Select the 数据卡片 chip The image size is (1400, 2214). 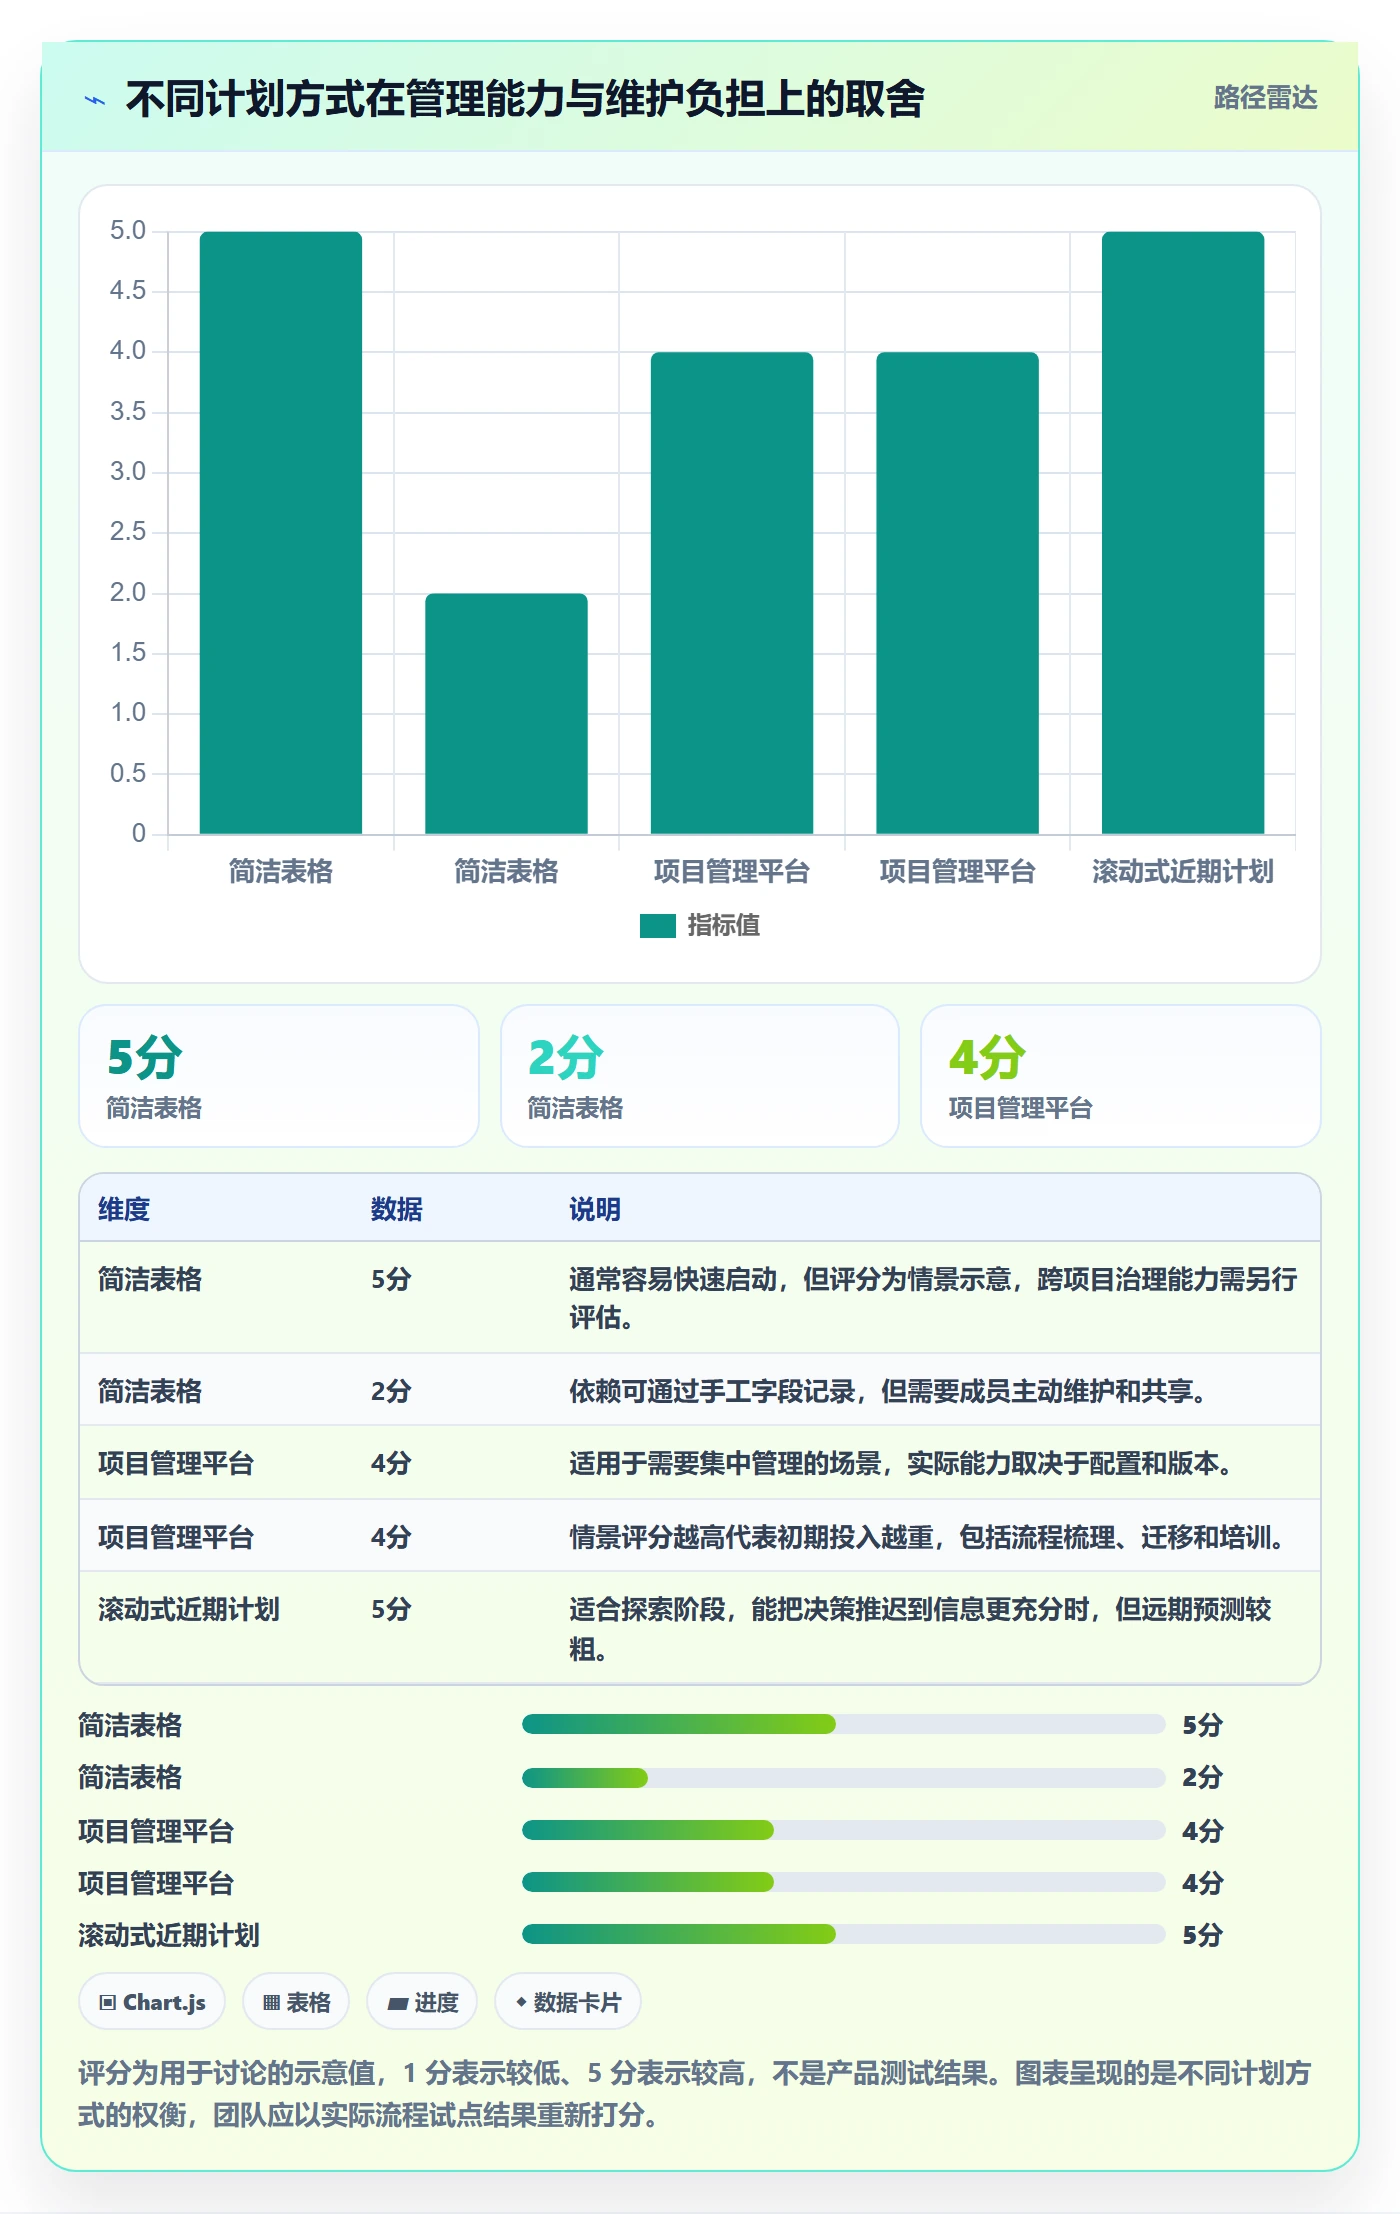click(x=568, y=2002)
